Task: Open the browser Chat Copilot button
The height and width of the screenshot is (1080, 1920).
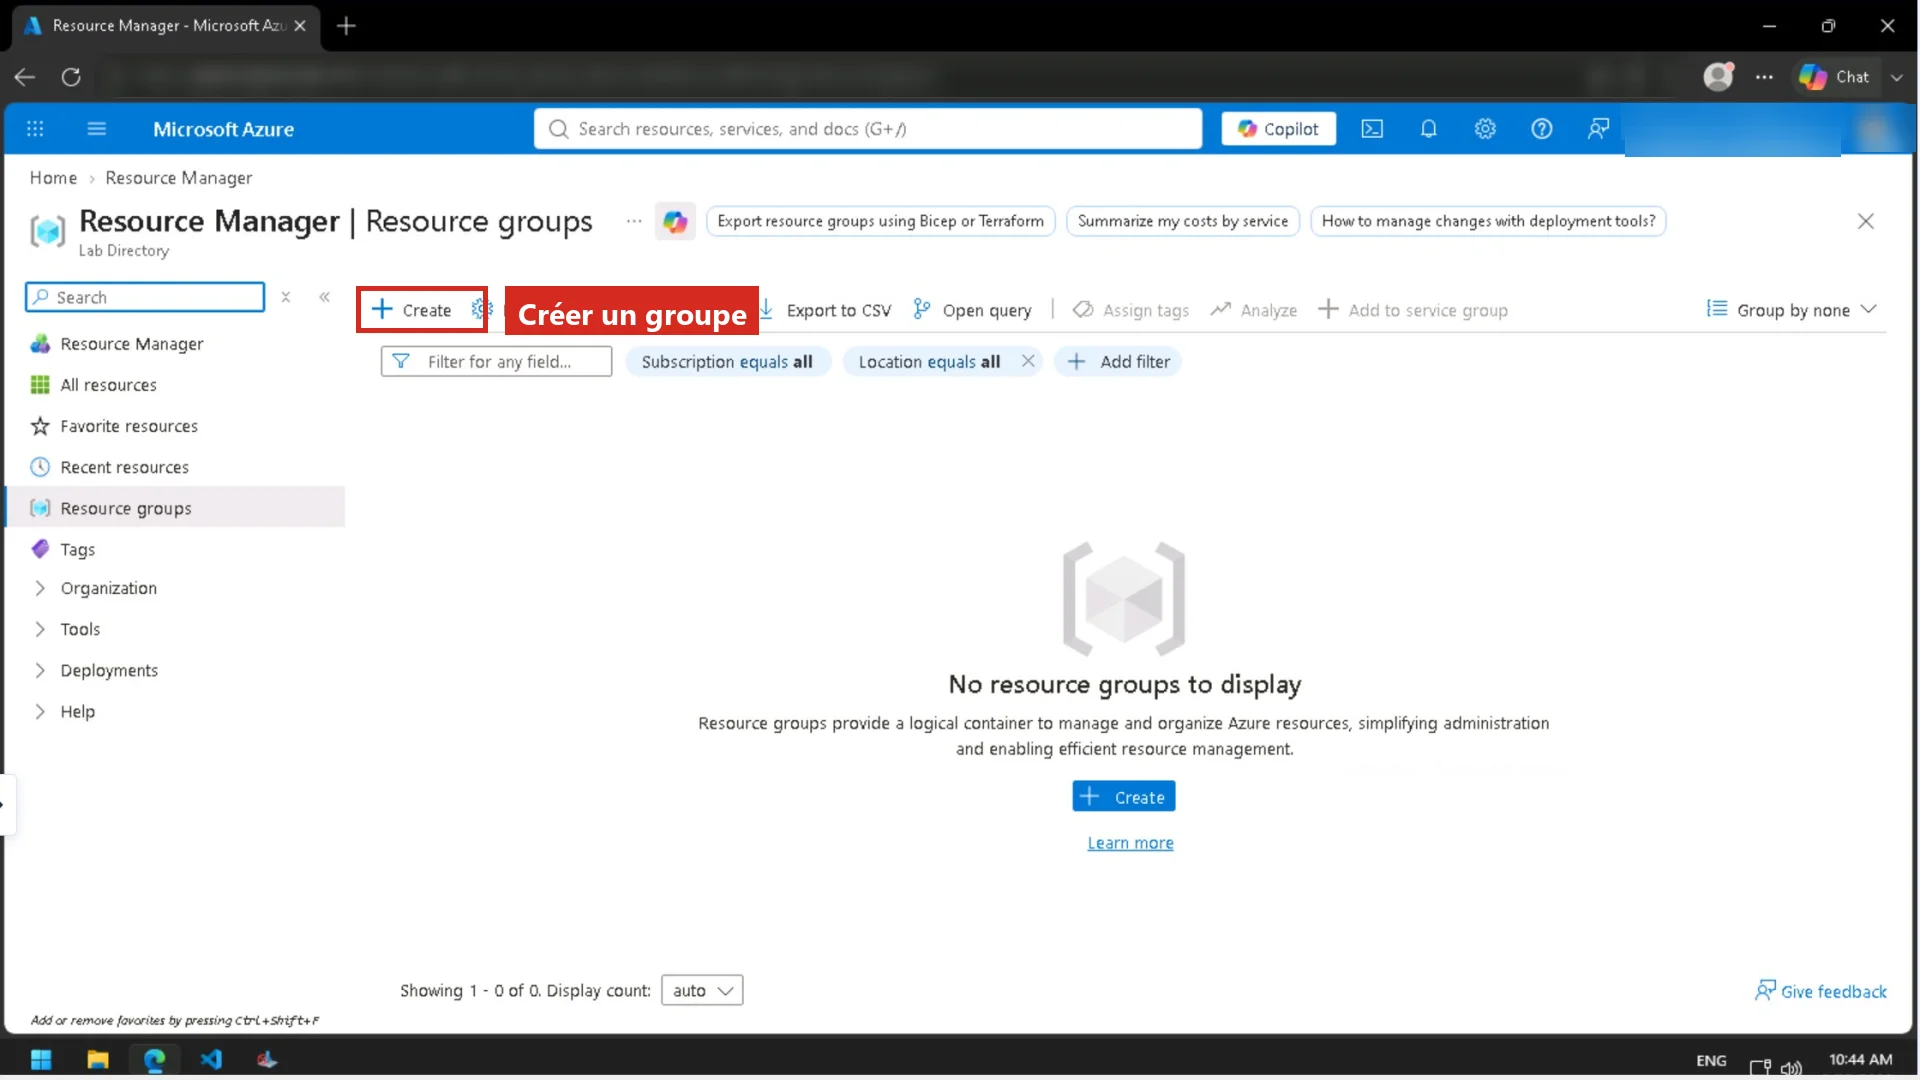Action: click(1834, 77)
